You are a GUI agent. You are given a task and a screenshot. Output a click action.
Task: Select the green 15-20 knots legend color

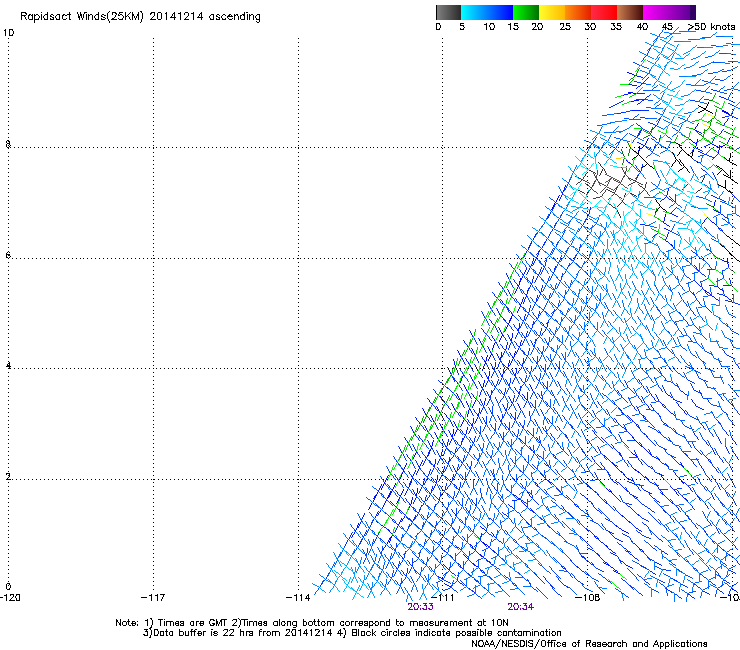click(526, 12)
